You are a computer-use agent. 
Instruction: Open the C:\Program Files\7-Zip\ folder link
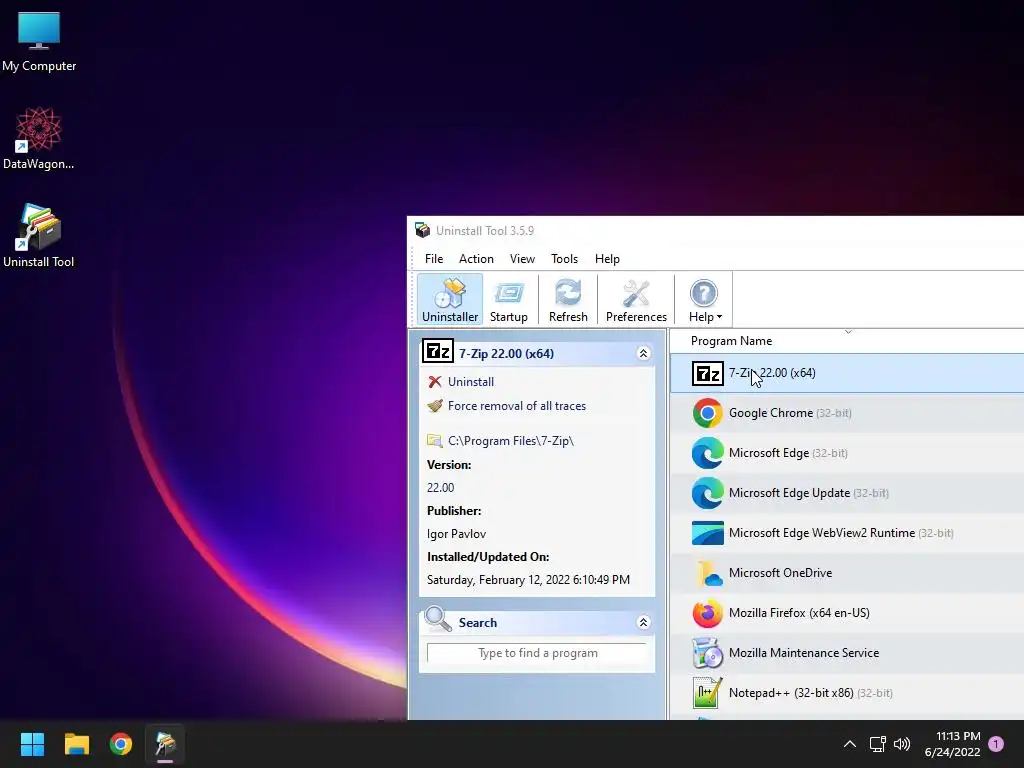pyautogui.click(x=511, y=441)
